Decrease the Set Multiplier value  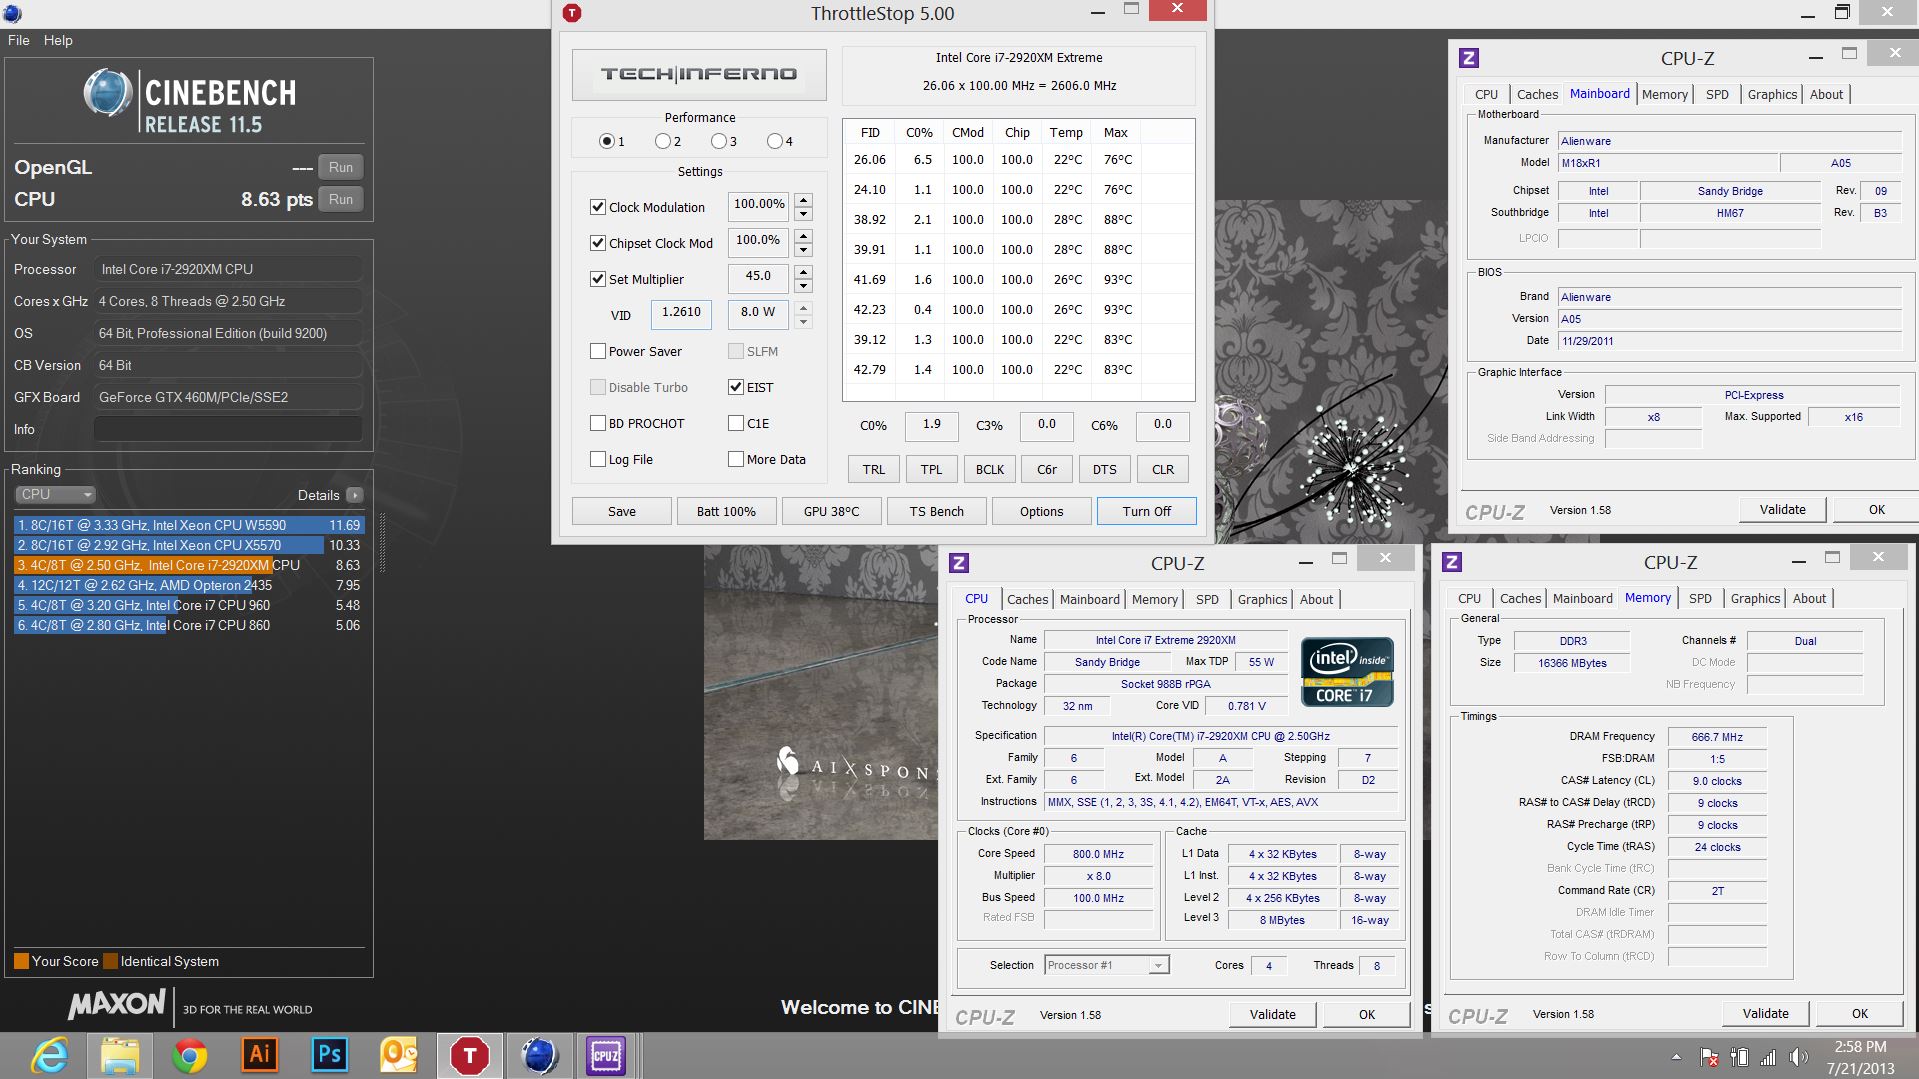pos(803,286)
